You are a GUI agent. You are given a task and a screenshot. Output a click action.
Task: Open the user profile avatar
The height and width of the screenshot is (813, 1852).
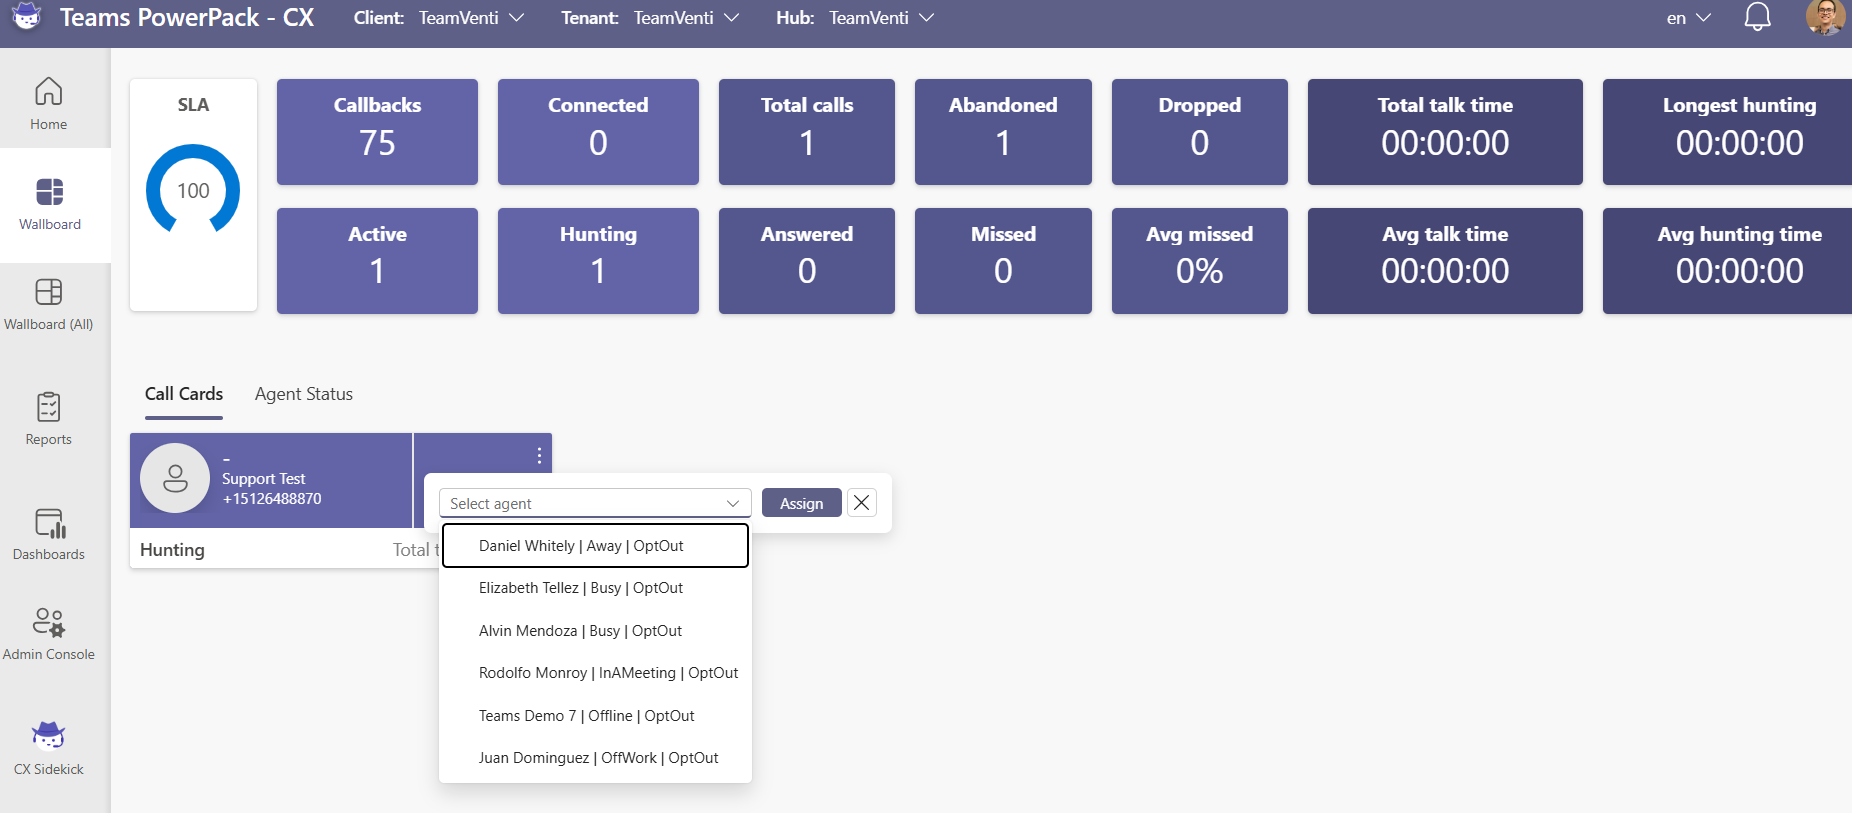pyautogui.click(x=1825, y=17)
